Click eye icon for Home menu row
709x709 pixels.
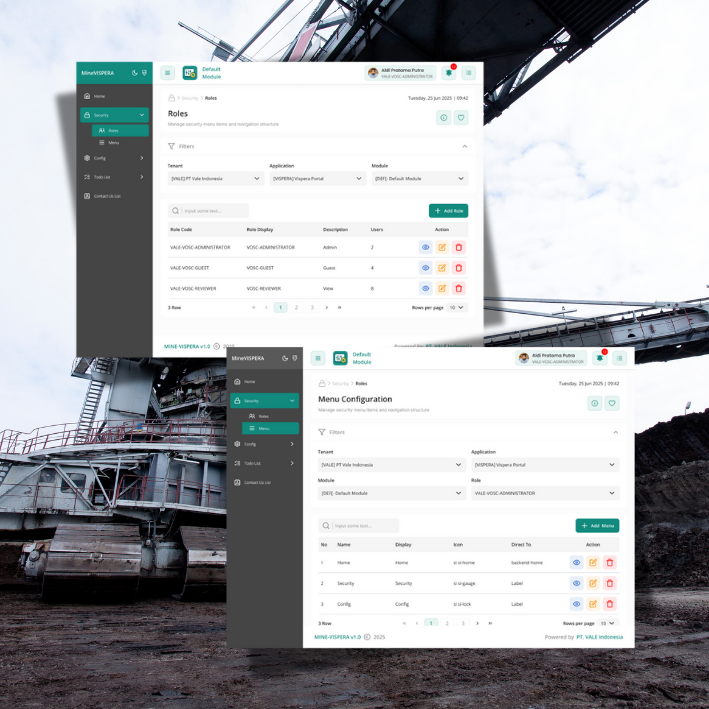(576, 563)
